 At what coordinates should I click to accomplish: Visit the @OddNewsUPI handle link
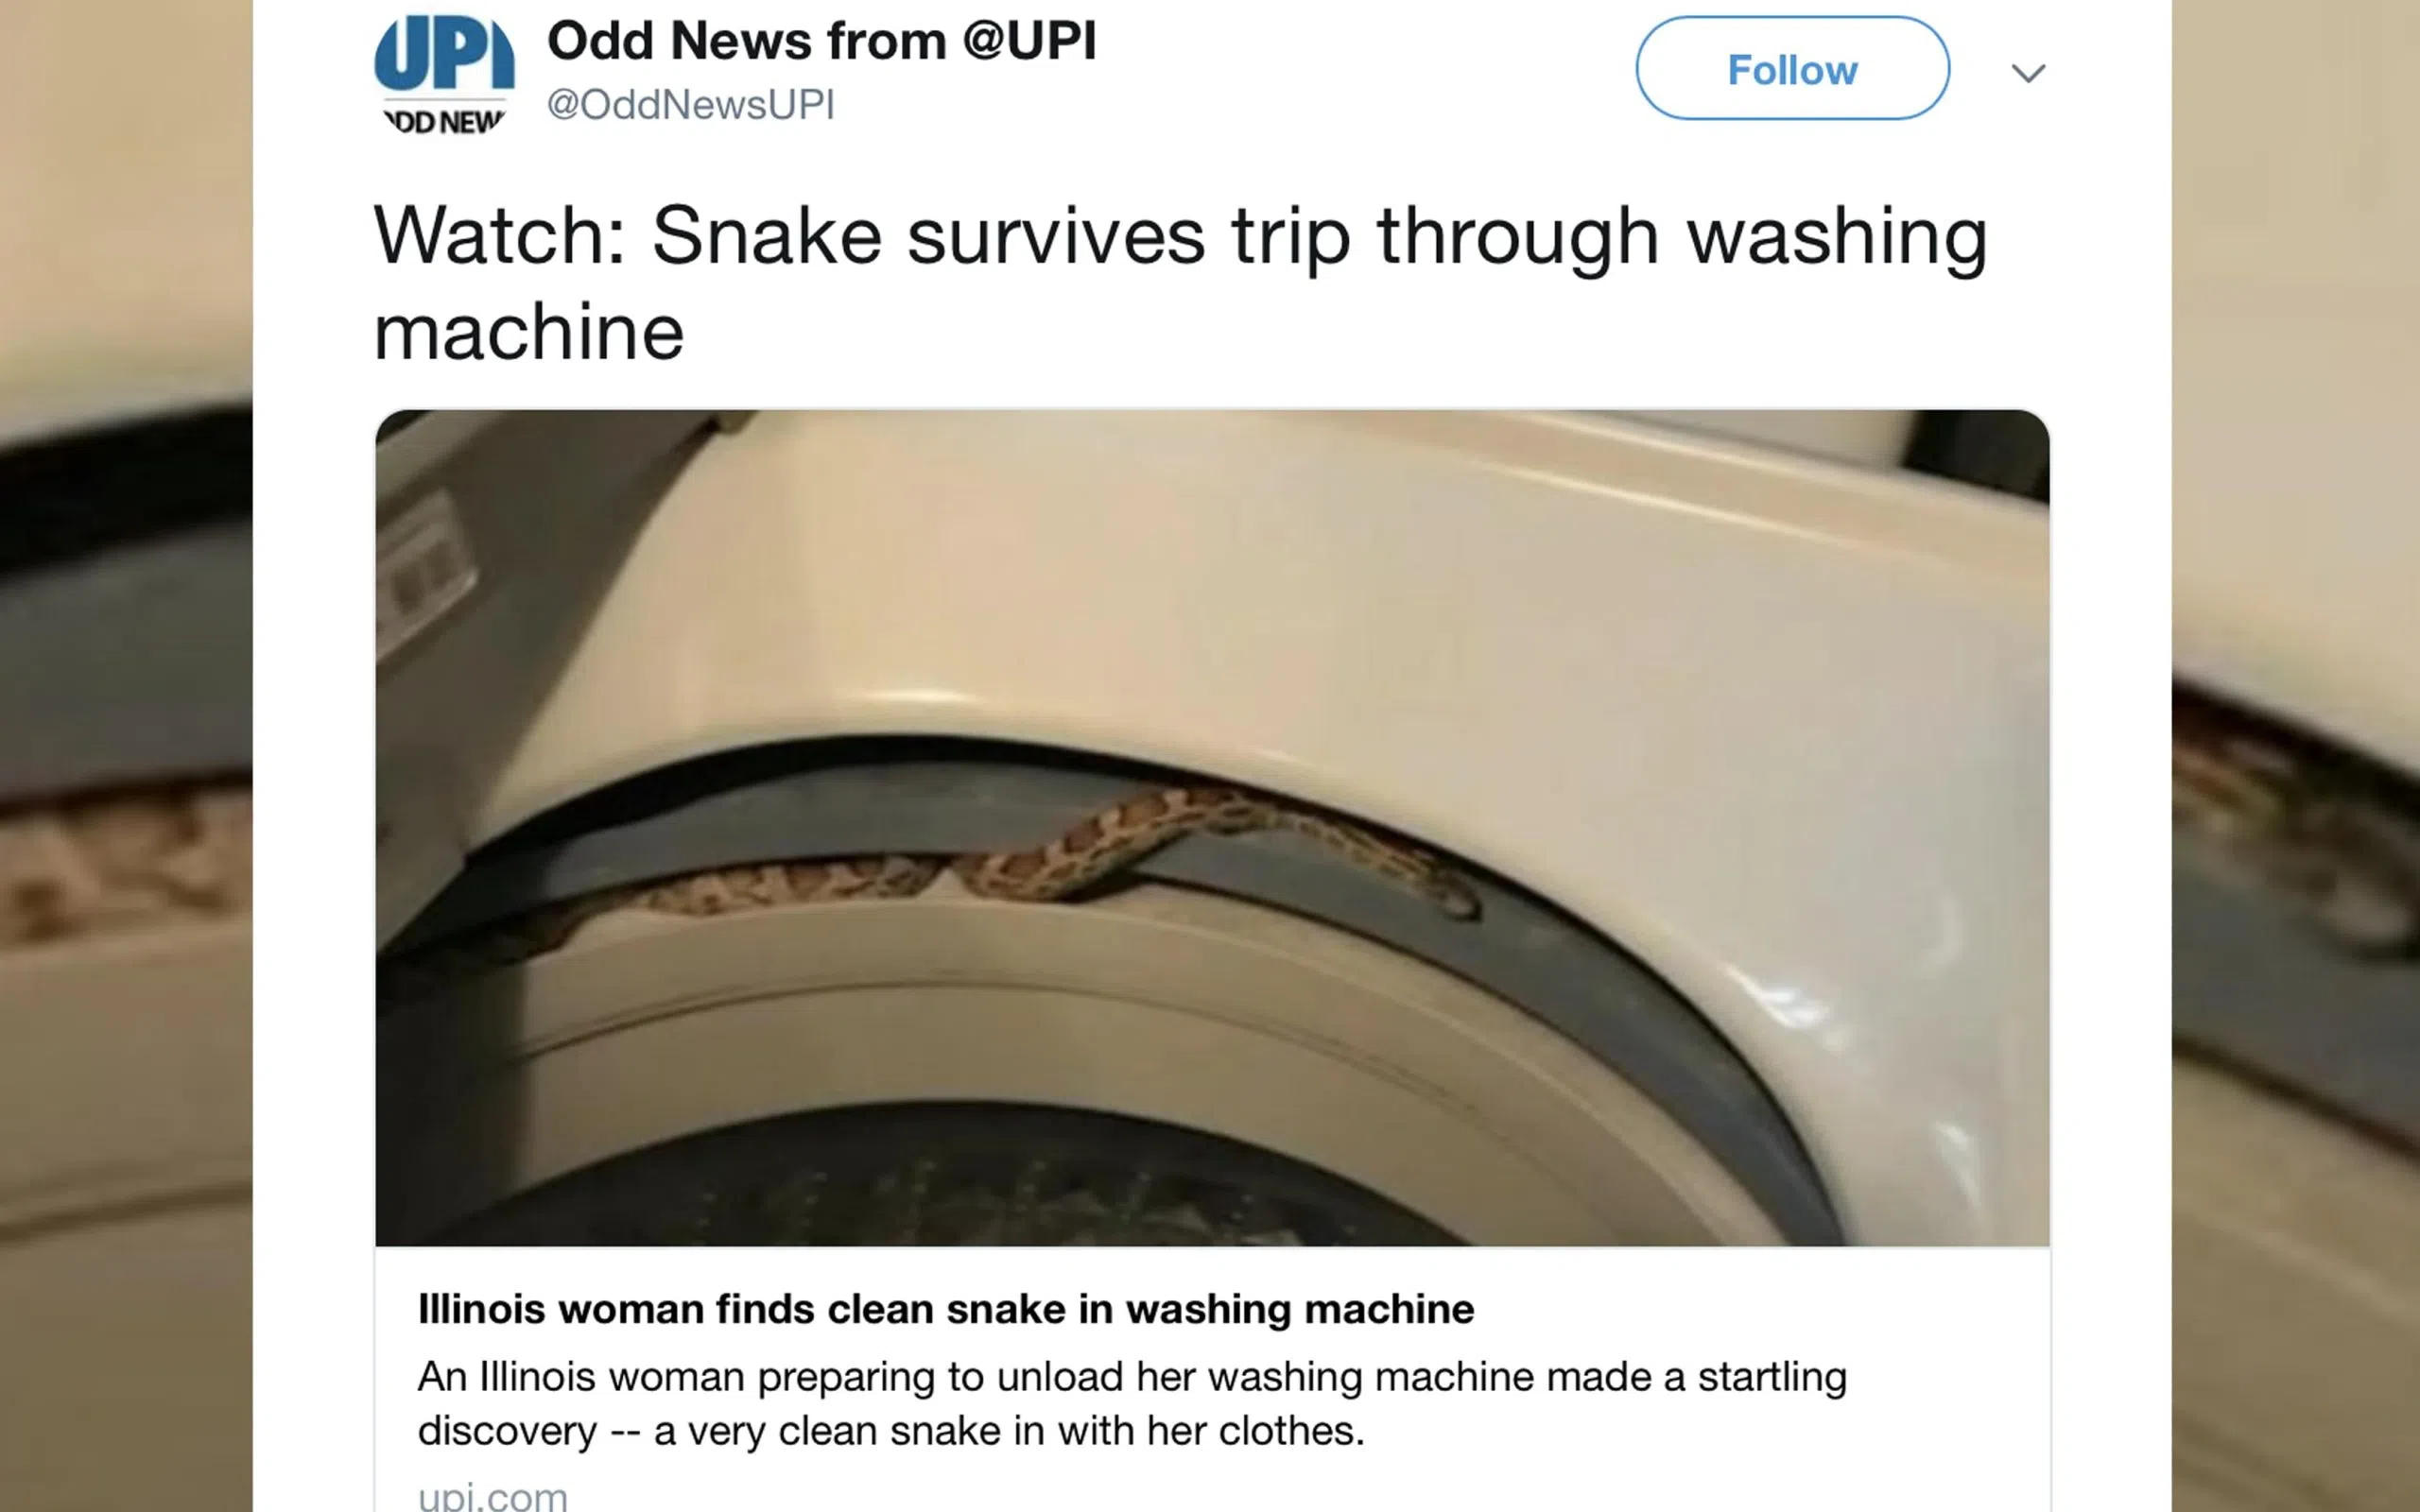[x=690, y=104]
